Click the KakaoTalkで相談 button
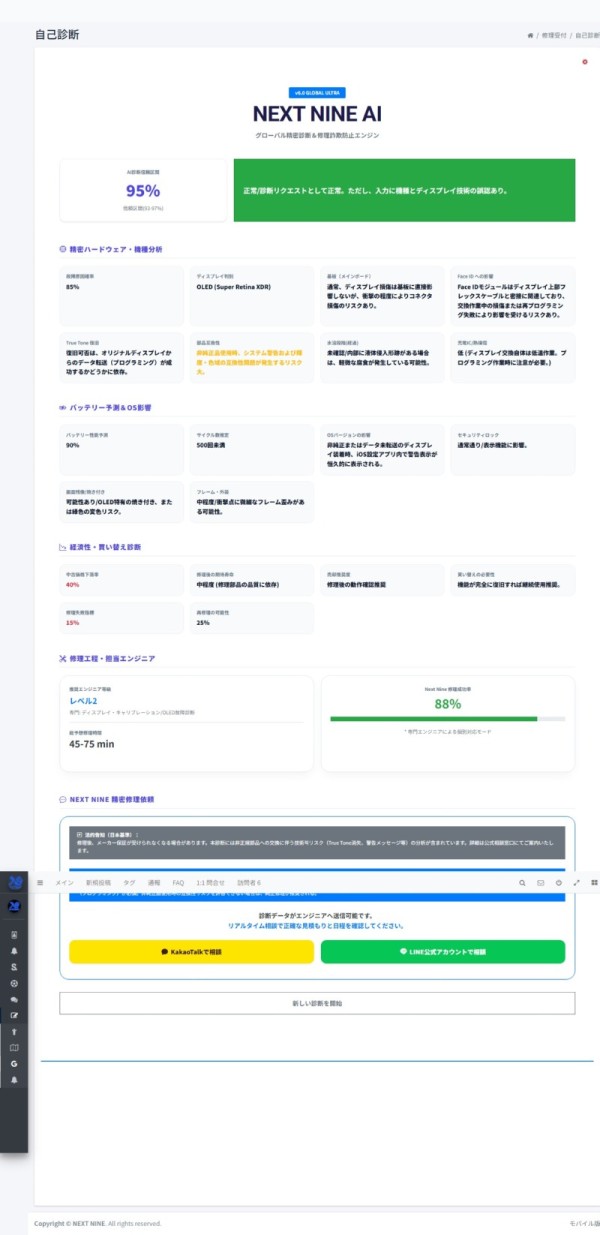Image resolution: width=600 pixels, height=1235 pixels. pos(189,952)
